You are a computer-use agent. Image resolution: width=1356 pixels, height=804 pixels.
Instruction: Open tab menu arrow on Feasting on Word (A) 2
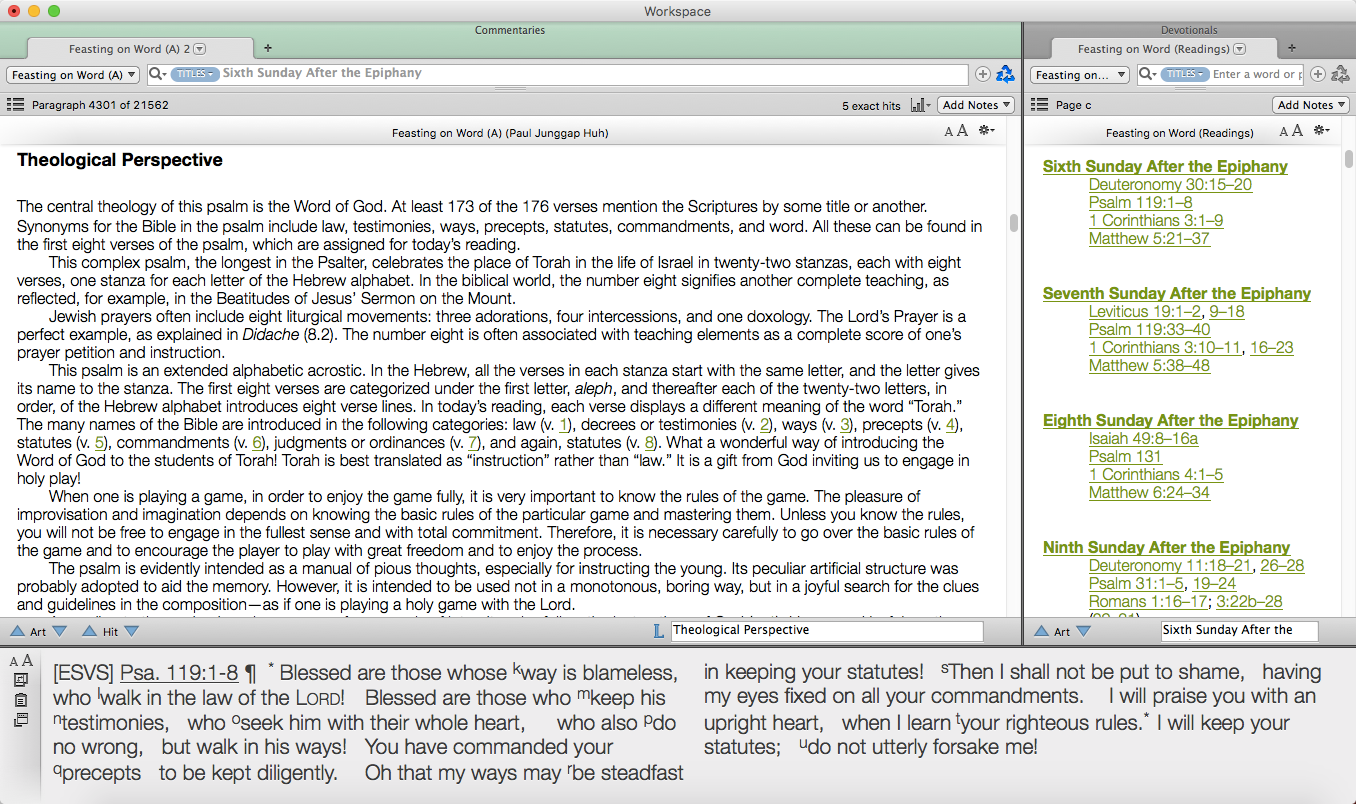(x=200, y=49)
